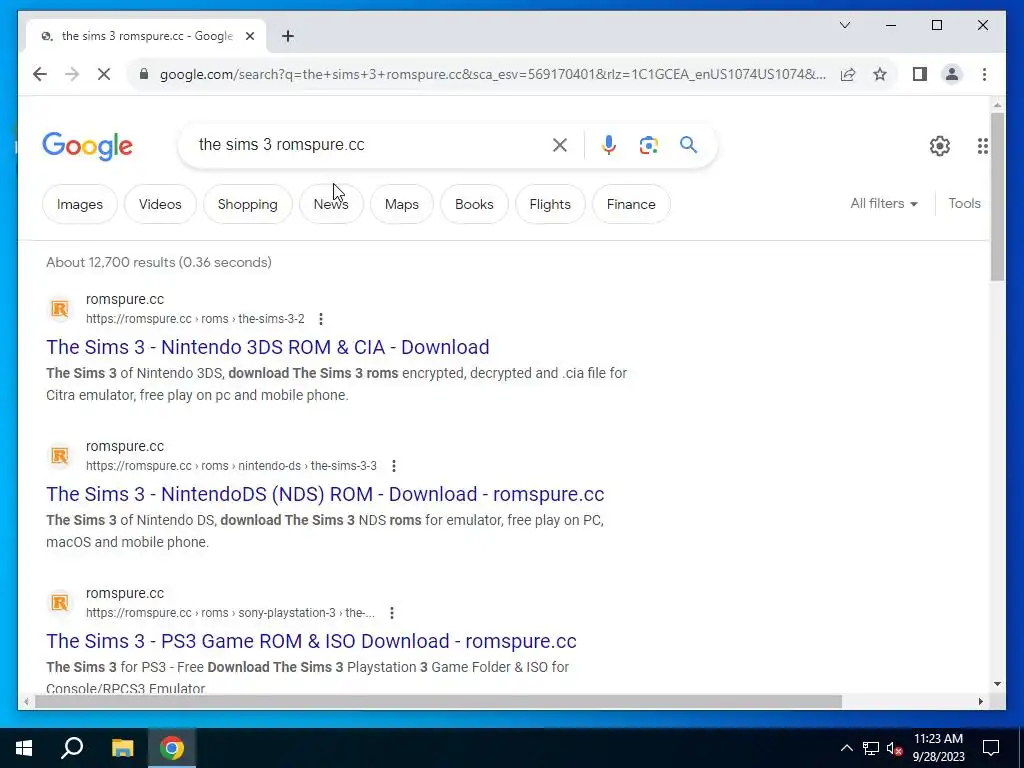Click romspure.cc favicon of NDS result
This screenshot has width=1024, height=768.
pyautogui.click(x=60, y=455)
